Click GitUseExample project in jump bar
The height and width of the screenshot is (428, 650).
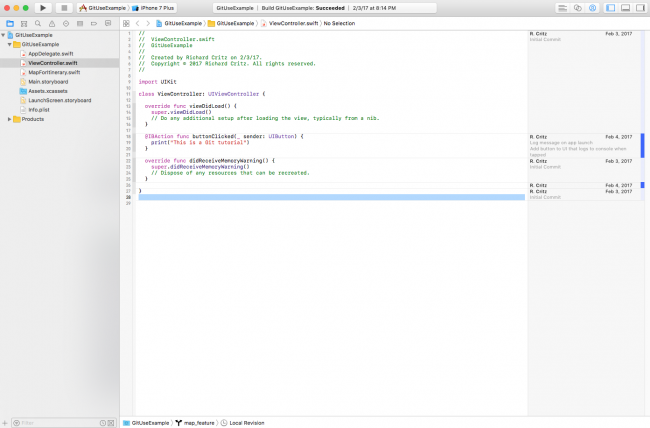point(179,24)
